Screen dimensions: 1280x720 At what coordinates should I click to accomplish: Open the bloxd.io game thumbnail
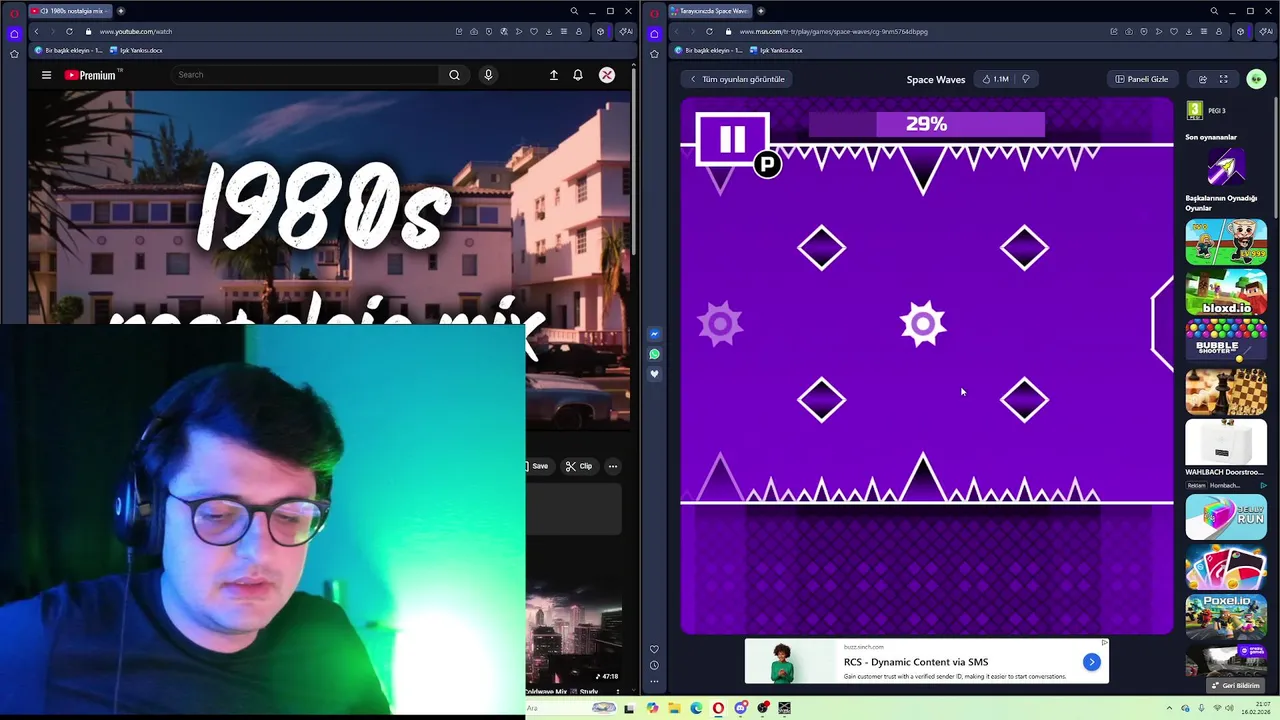(x=1226, y=292)
